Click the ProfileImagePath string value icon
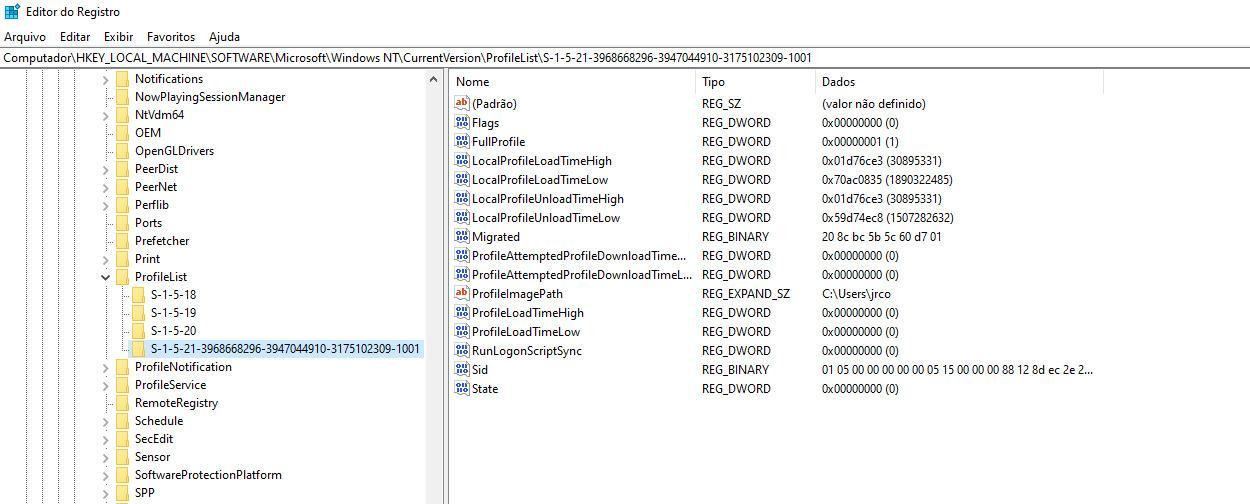Image resolution: width=1250 pixels, height=504 pixels. tap(462, 293)
